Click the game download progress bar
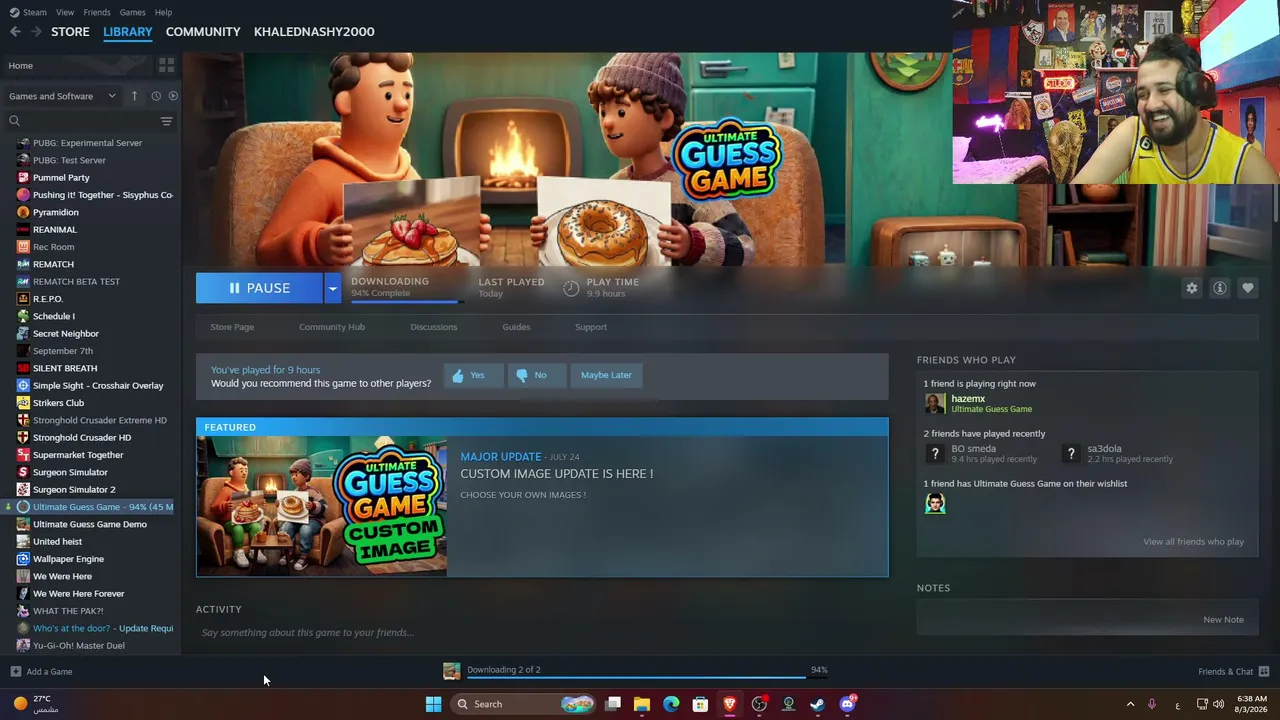Screen dimensions: 1280x720 coord(407,301)
